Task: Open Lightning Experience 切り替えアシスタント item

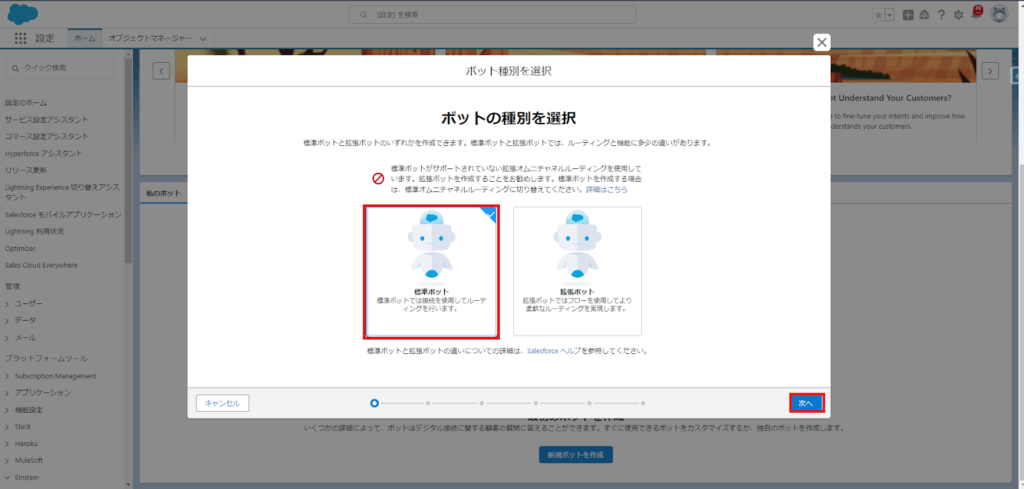Action: click(62, 191)
